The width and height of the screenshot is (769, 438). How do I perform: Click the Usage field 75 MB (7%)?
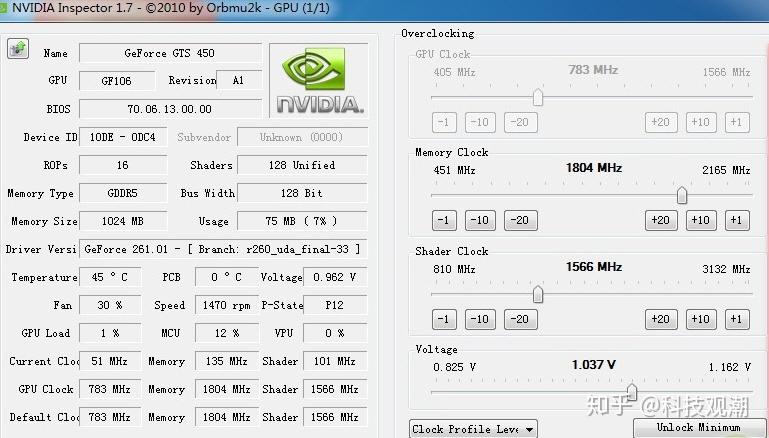click(x=302, y=221)
